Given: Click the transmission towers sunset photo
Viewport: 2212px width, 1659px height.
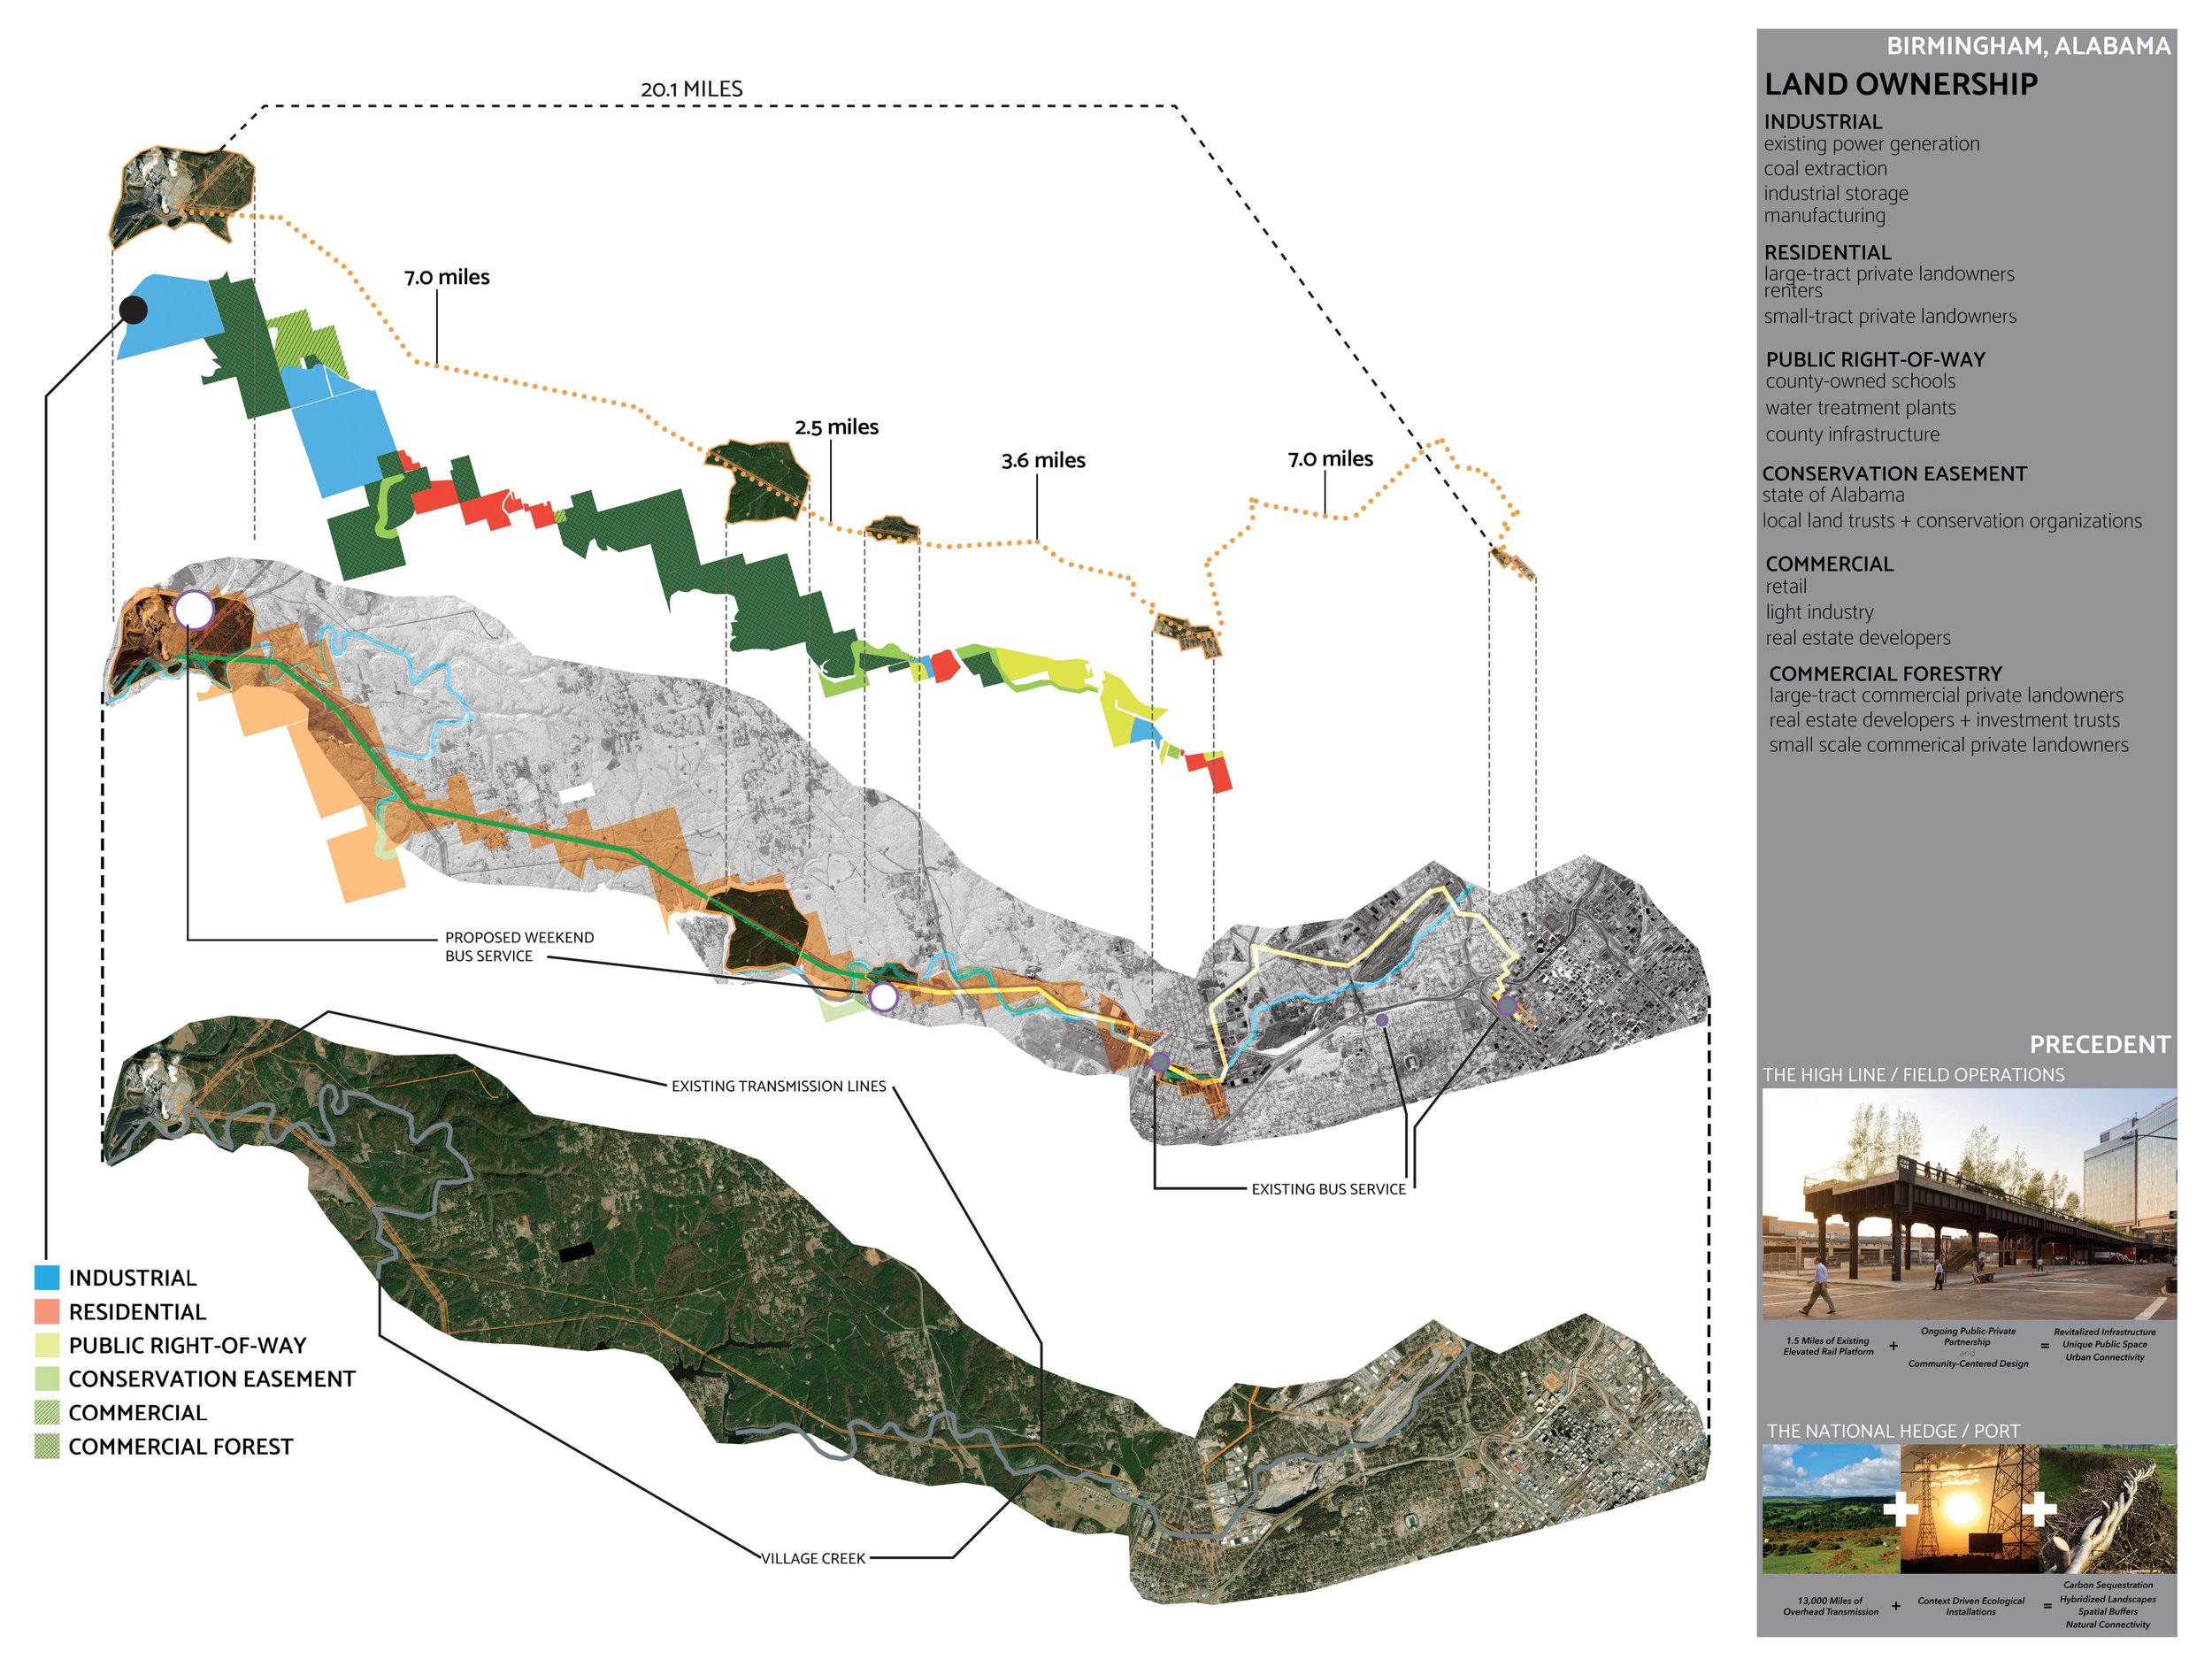Looking at the screenshot, I should click(x=1968, y=1509).
